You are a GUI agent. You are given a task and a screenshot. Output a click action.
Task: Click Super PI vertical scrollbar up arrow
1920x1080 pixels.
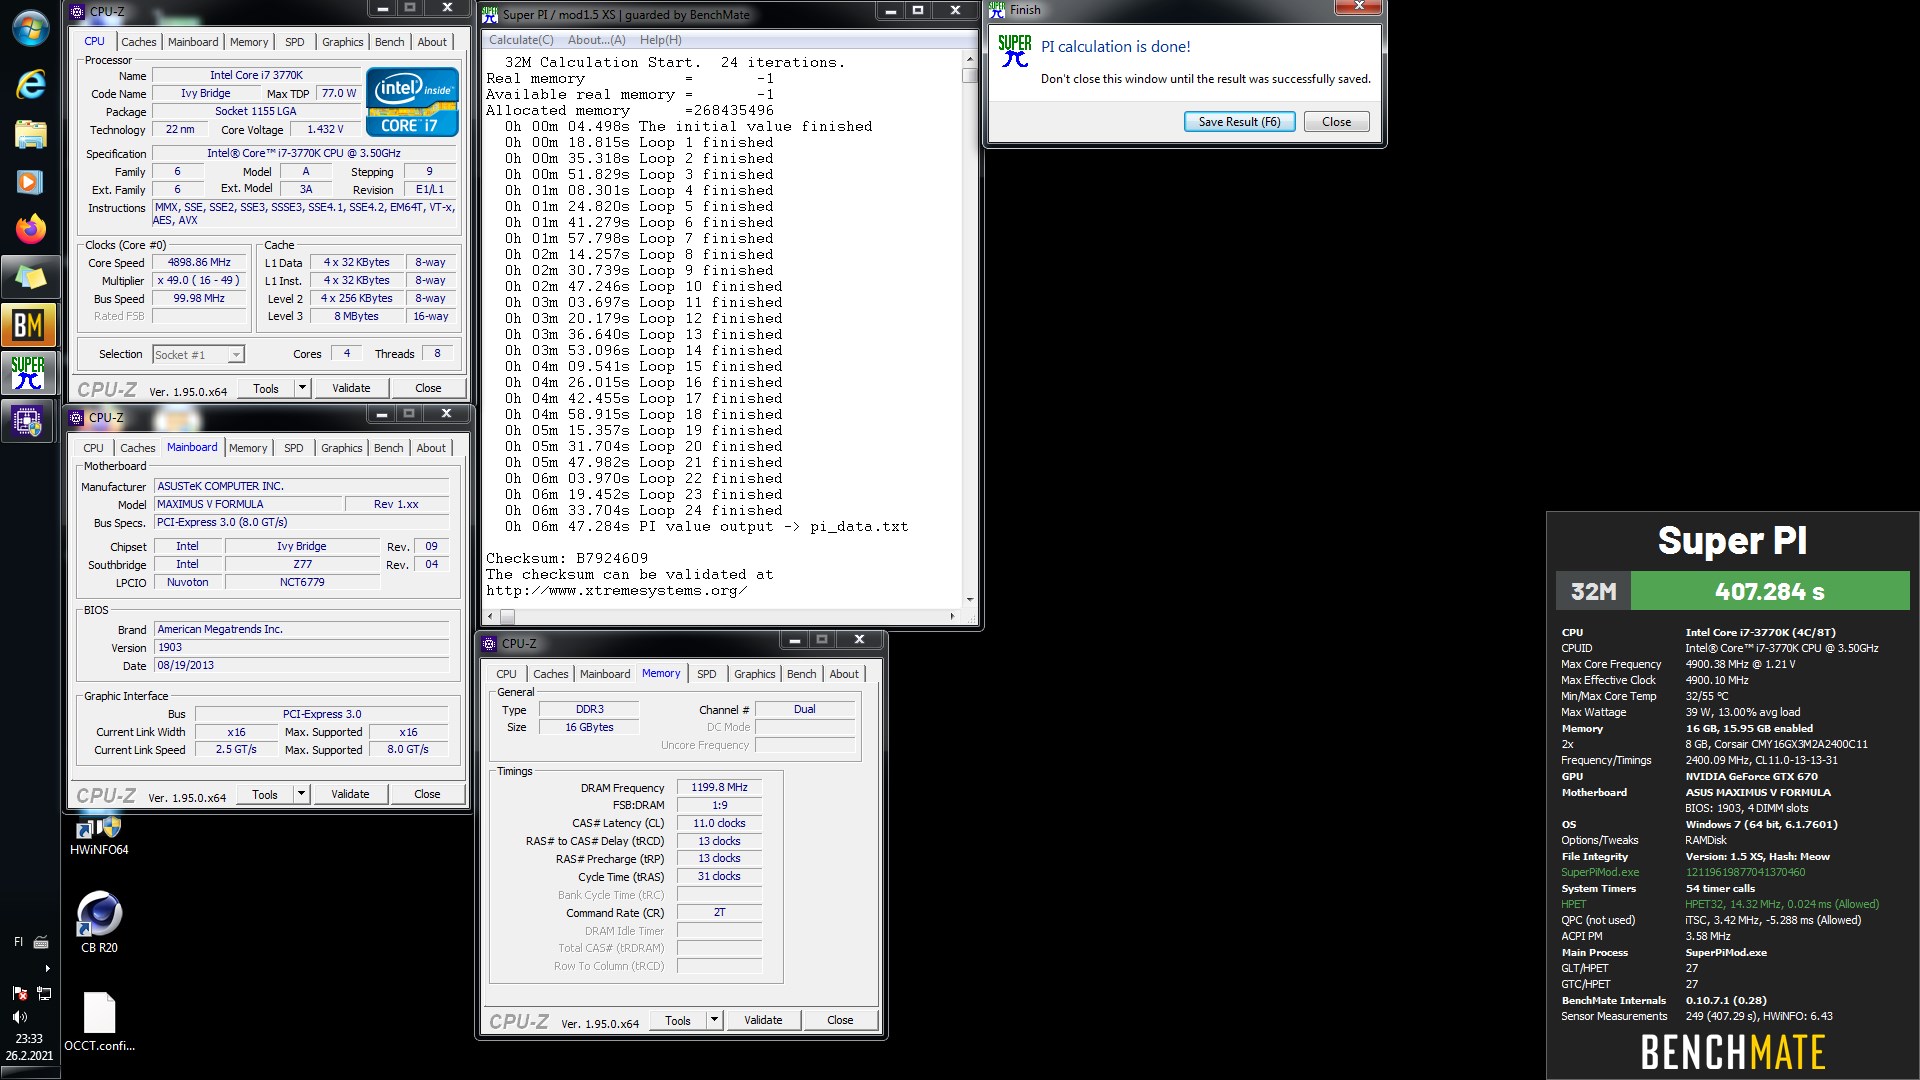point(969,59)
